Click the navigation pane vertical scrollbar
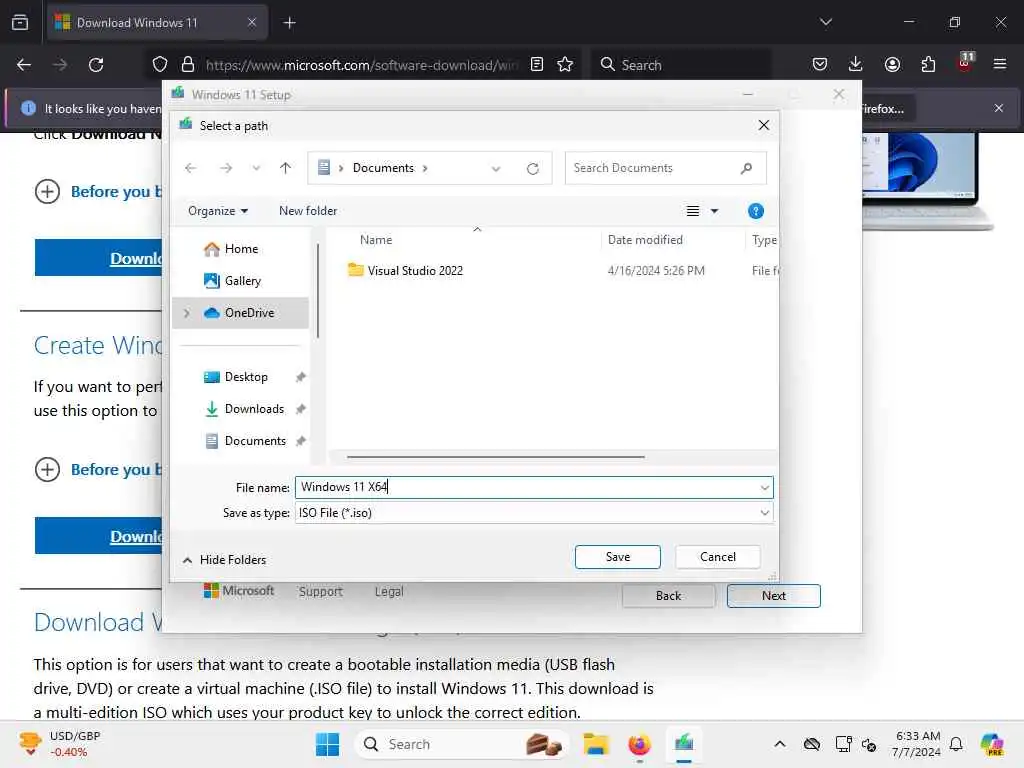This screenshot has width=1024, height=768. (318, 291)
